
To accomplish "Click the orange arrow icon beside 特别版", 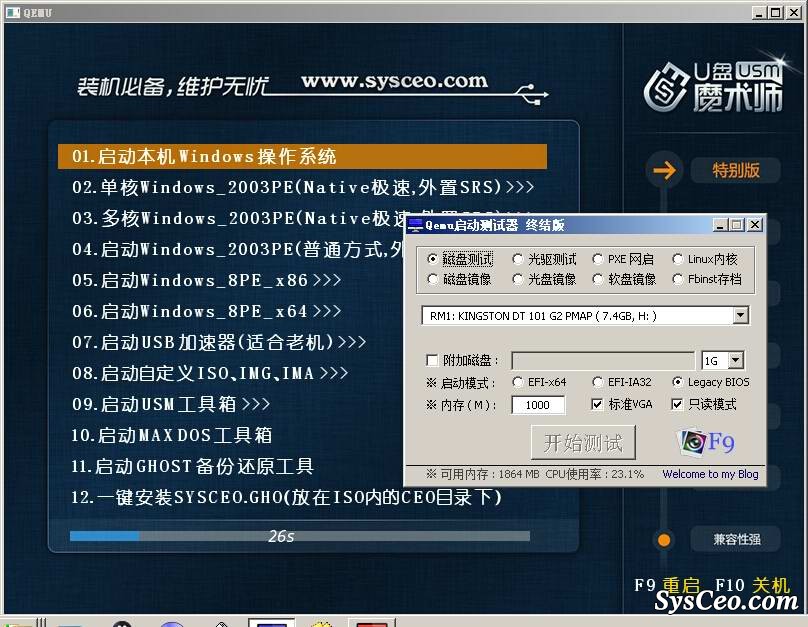I will click(664, 170).
